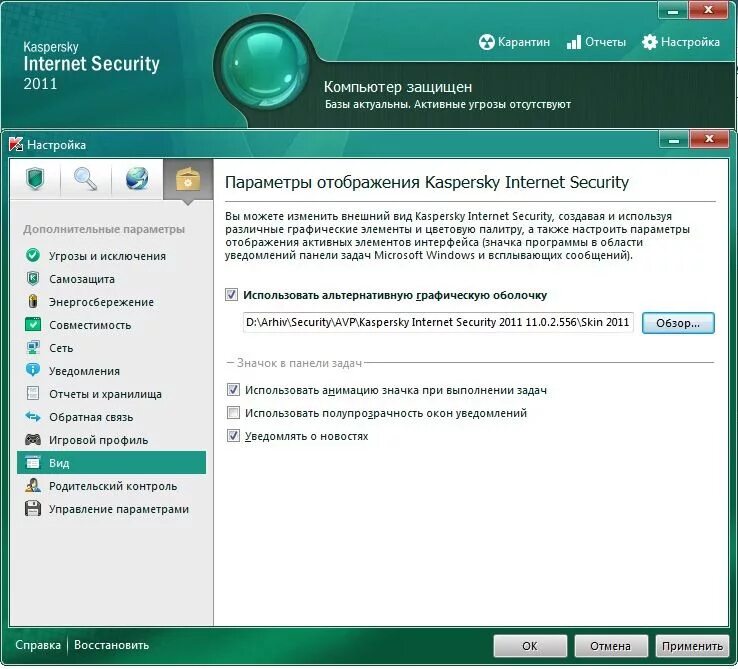The height and width of the screenshot is (669, 738).
Task: Select Угрозы и исключения section
Action: point(112,256)
